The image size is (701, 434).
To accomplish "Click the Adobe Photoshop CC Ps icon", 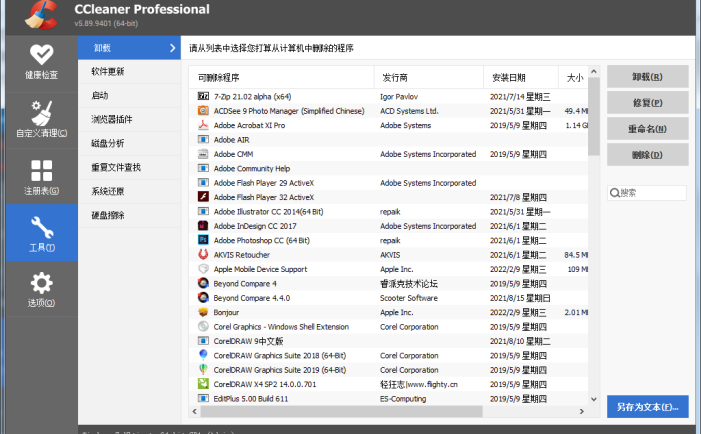I will (x=203, y=240).
